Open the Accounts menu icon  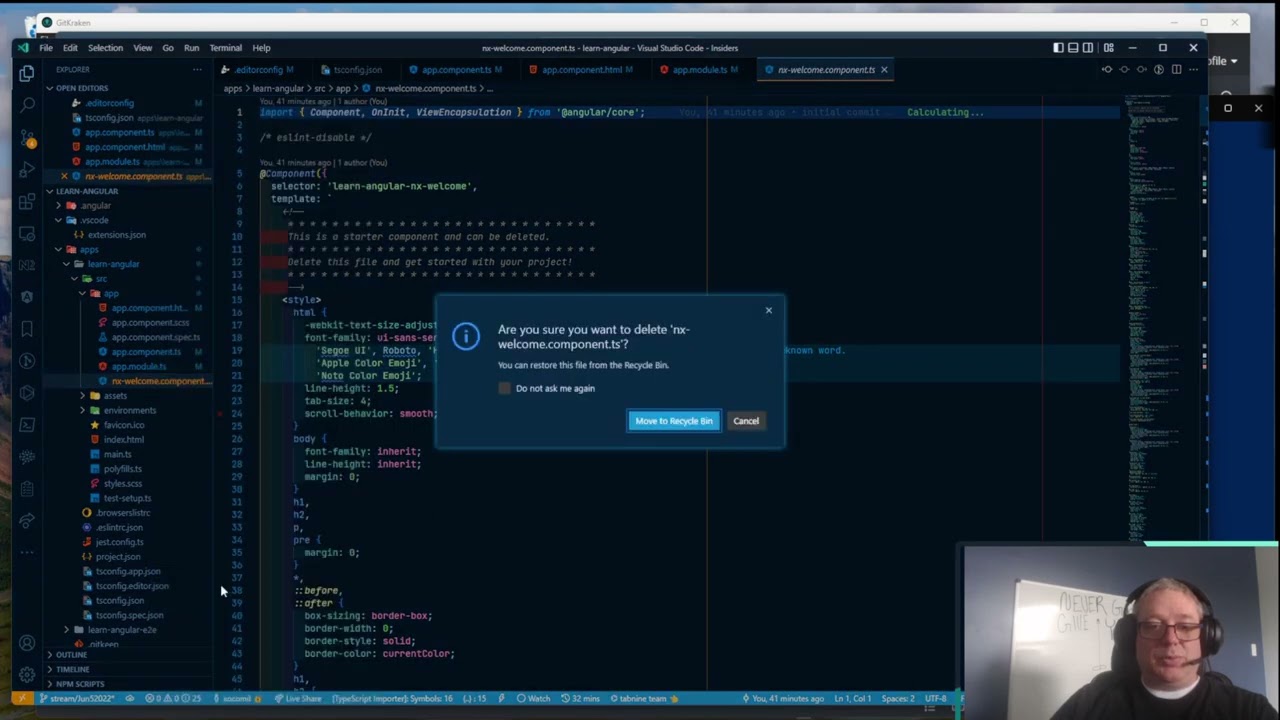27,643
